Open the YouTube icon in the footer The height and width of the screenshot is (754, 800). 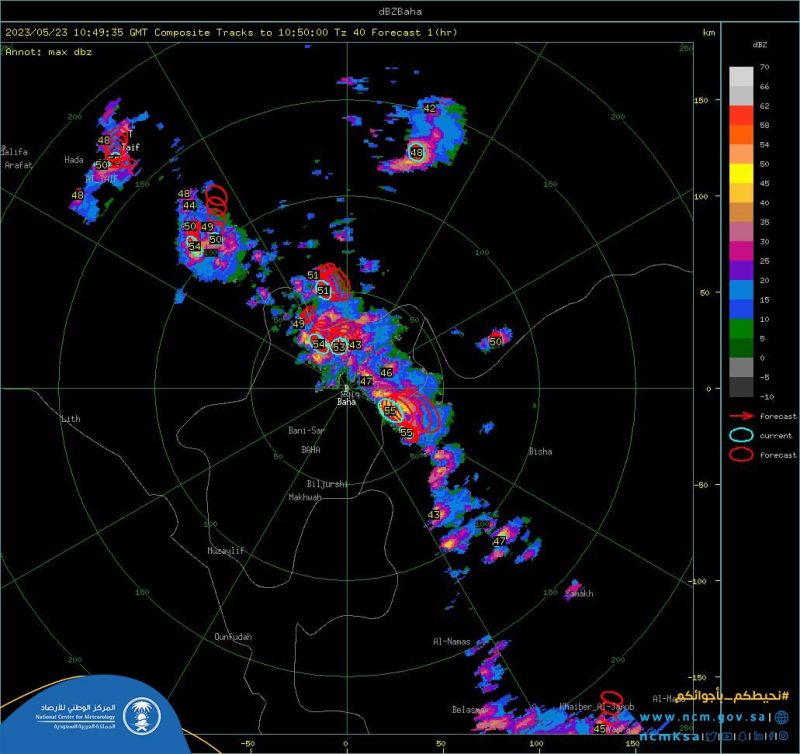point(728,736)
